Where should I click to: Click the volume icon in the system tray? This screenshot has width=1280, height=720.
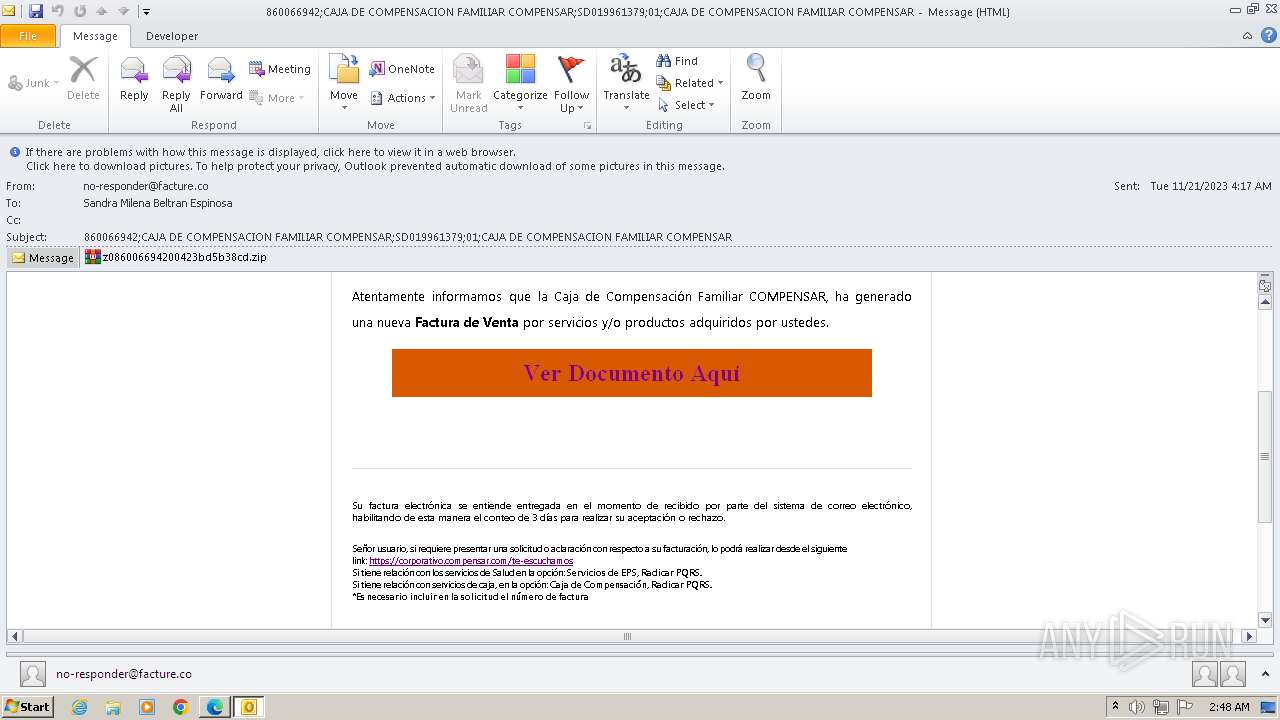pos(1136,707)
